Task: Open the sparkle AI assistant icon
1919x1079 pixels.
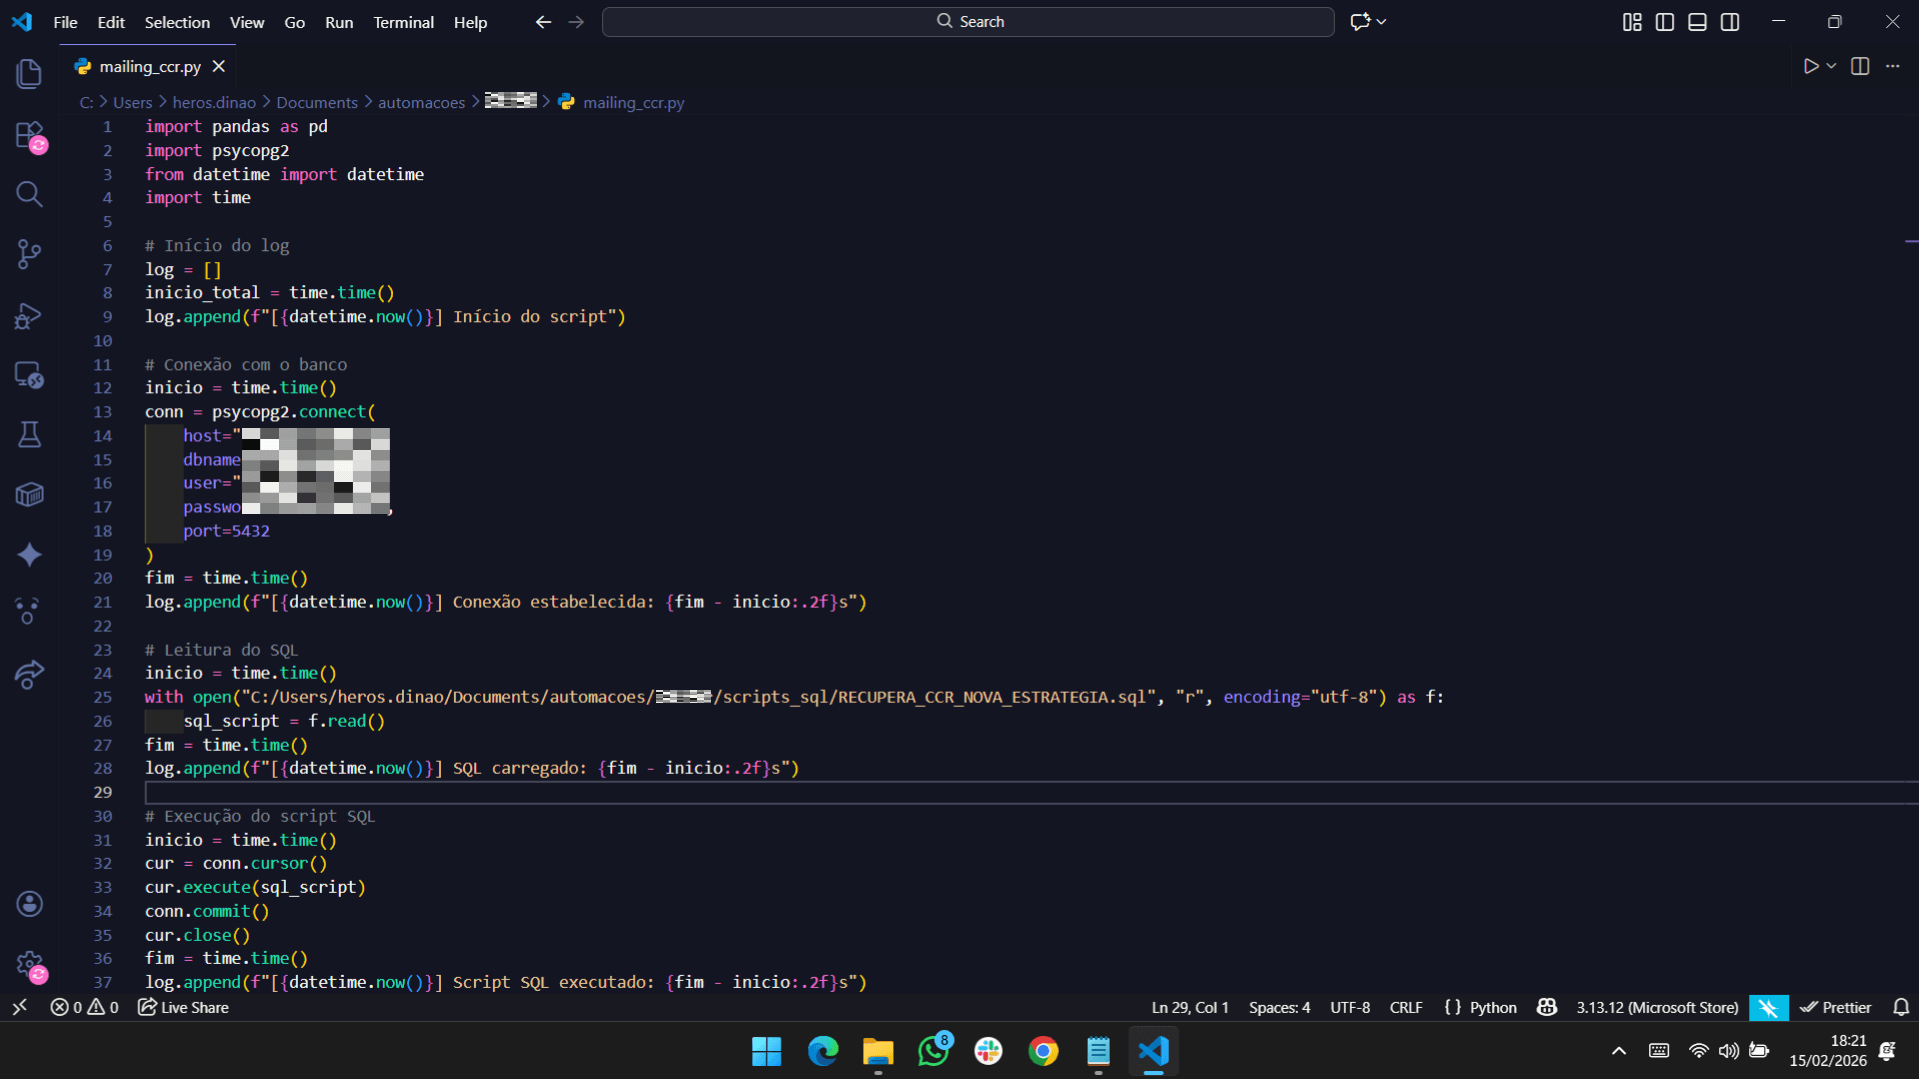Action: 29,555
